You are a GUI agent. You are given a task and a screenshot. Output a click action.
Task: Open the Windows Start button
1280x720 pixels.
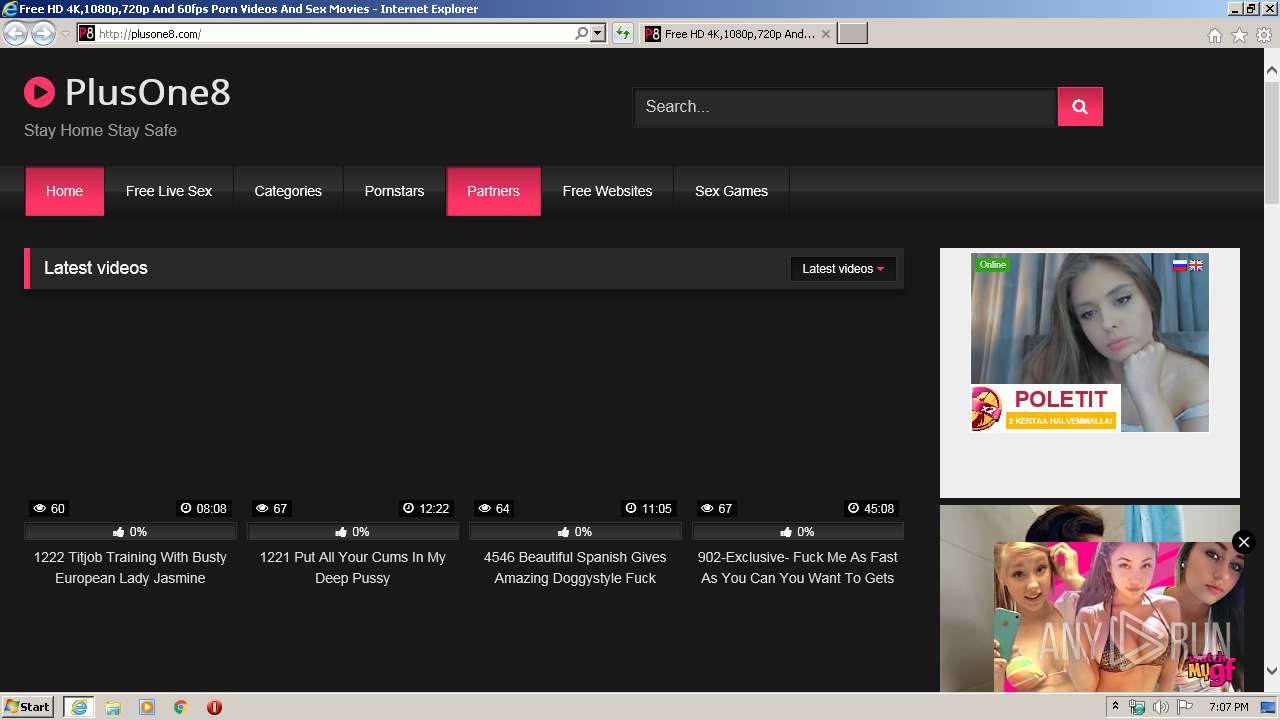[x=27, y=707]
